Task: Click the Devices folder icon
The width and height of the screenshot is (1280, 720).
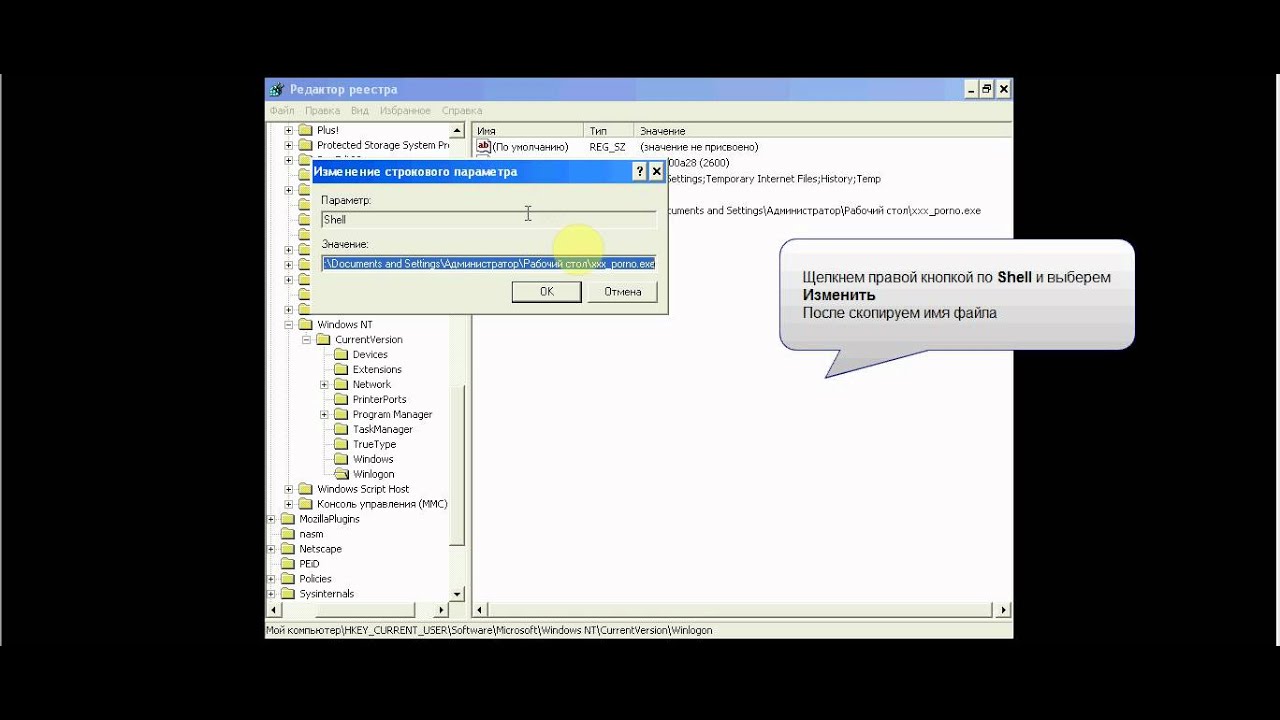Action: click(x=341, y=354)
